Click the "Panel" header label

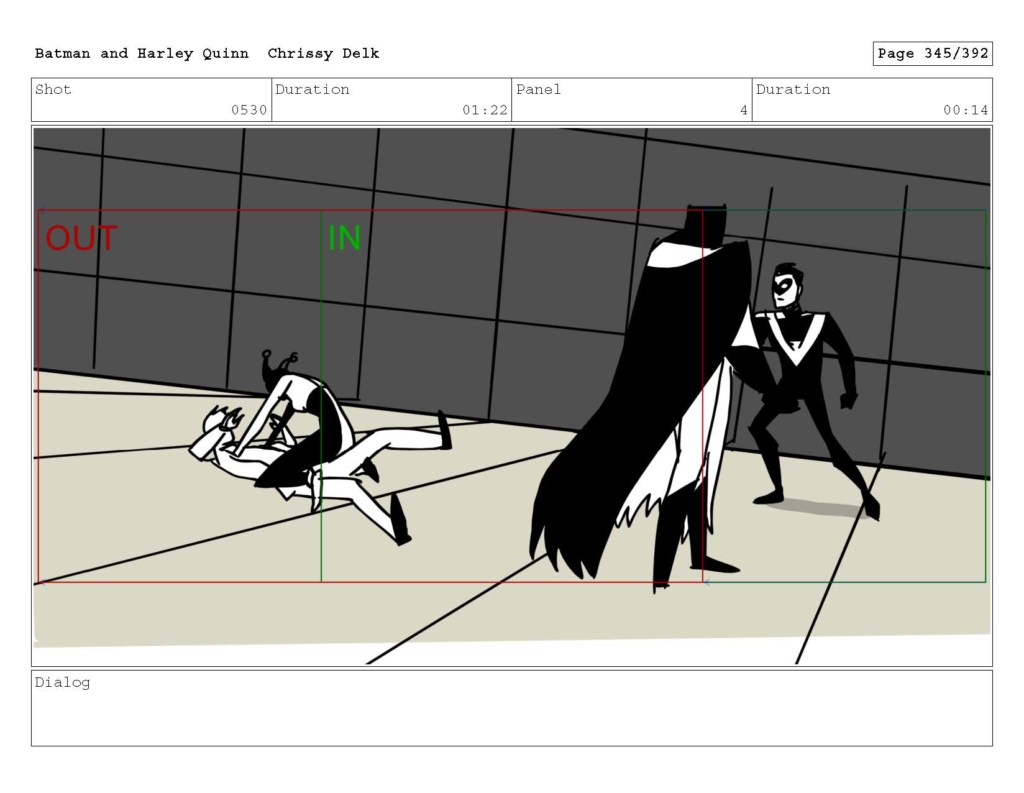click(x=538, y=89)
